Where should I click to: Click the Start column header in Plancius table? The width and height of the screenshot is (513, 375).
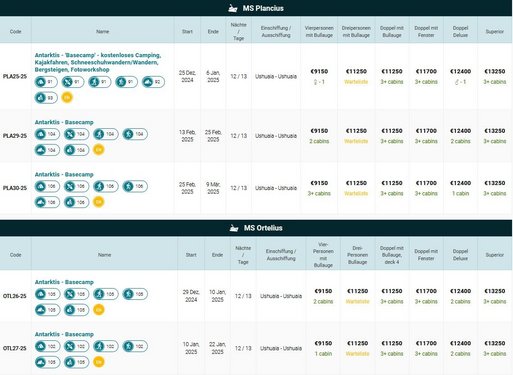point(187,32)
